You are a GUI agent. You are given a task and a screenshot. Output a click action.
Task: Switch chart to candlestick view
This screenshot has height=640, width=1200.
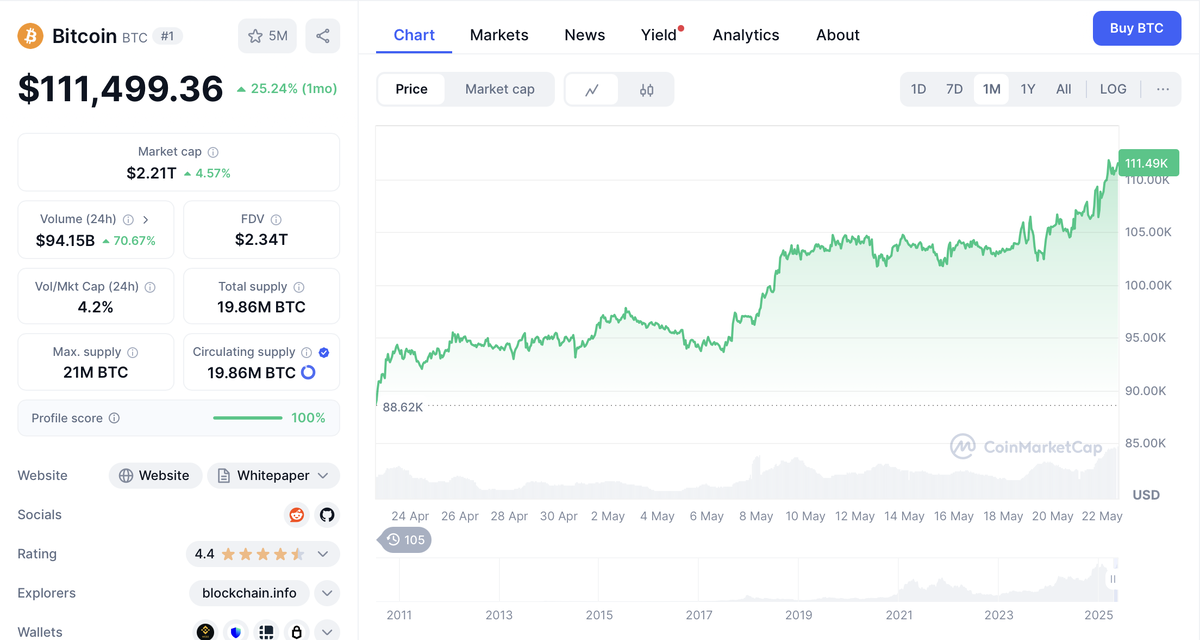[646, 89]
